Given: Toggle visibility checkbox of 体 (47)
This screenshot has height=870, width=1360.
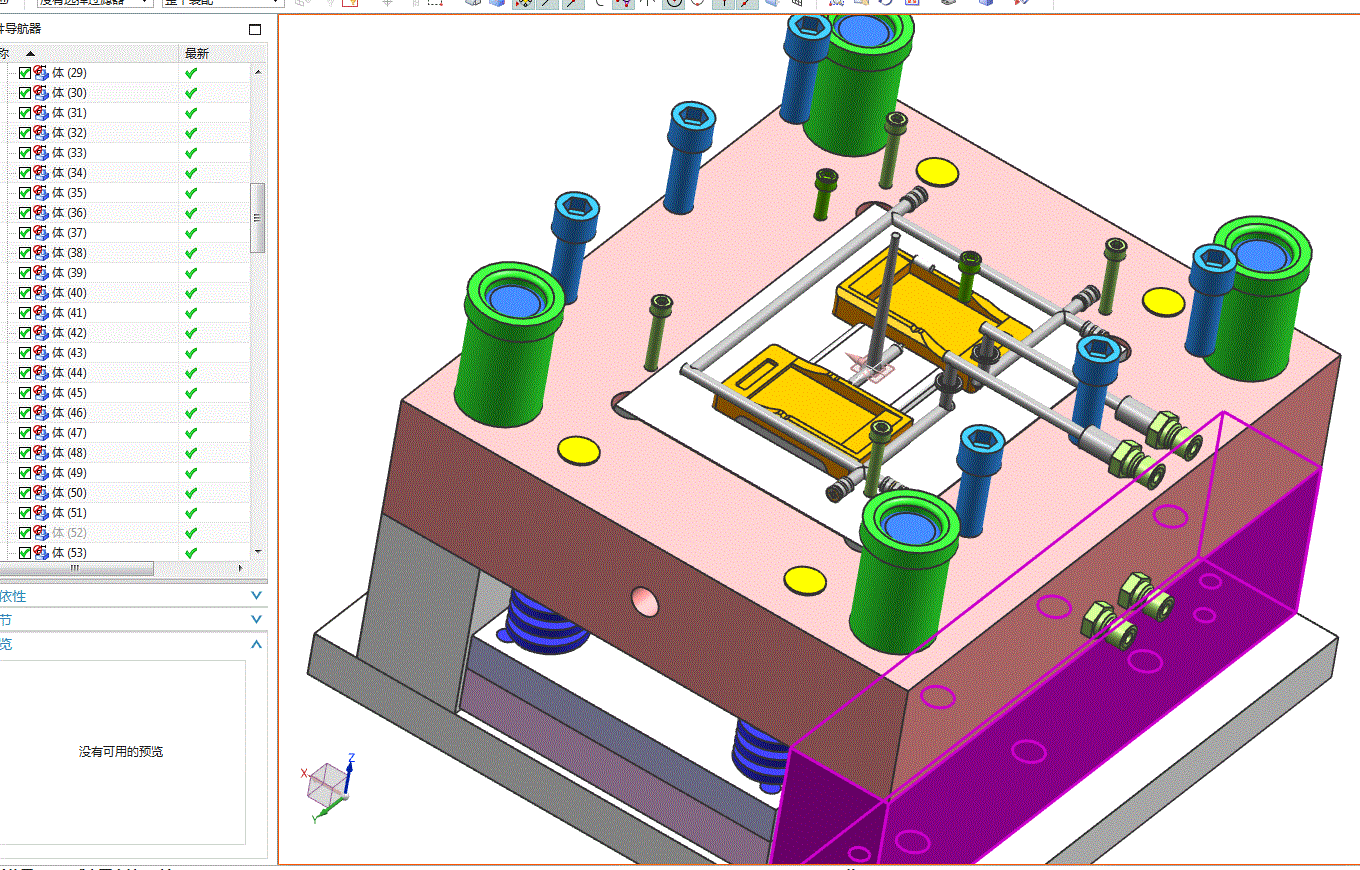Looking at the screenshot, I should point(25,433).
